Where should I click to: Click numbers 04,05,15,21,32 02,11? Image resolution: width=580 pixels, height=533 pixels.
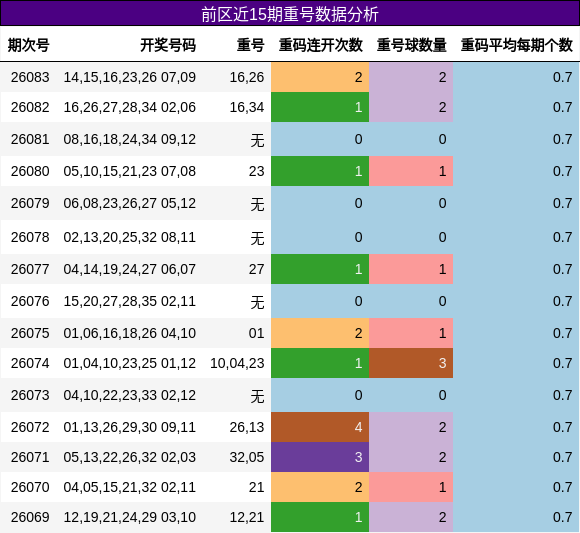[x=129, y=487]
